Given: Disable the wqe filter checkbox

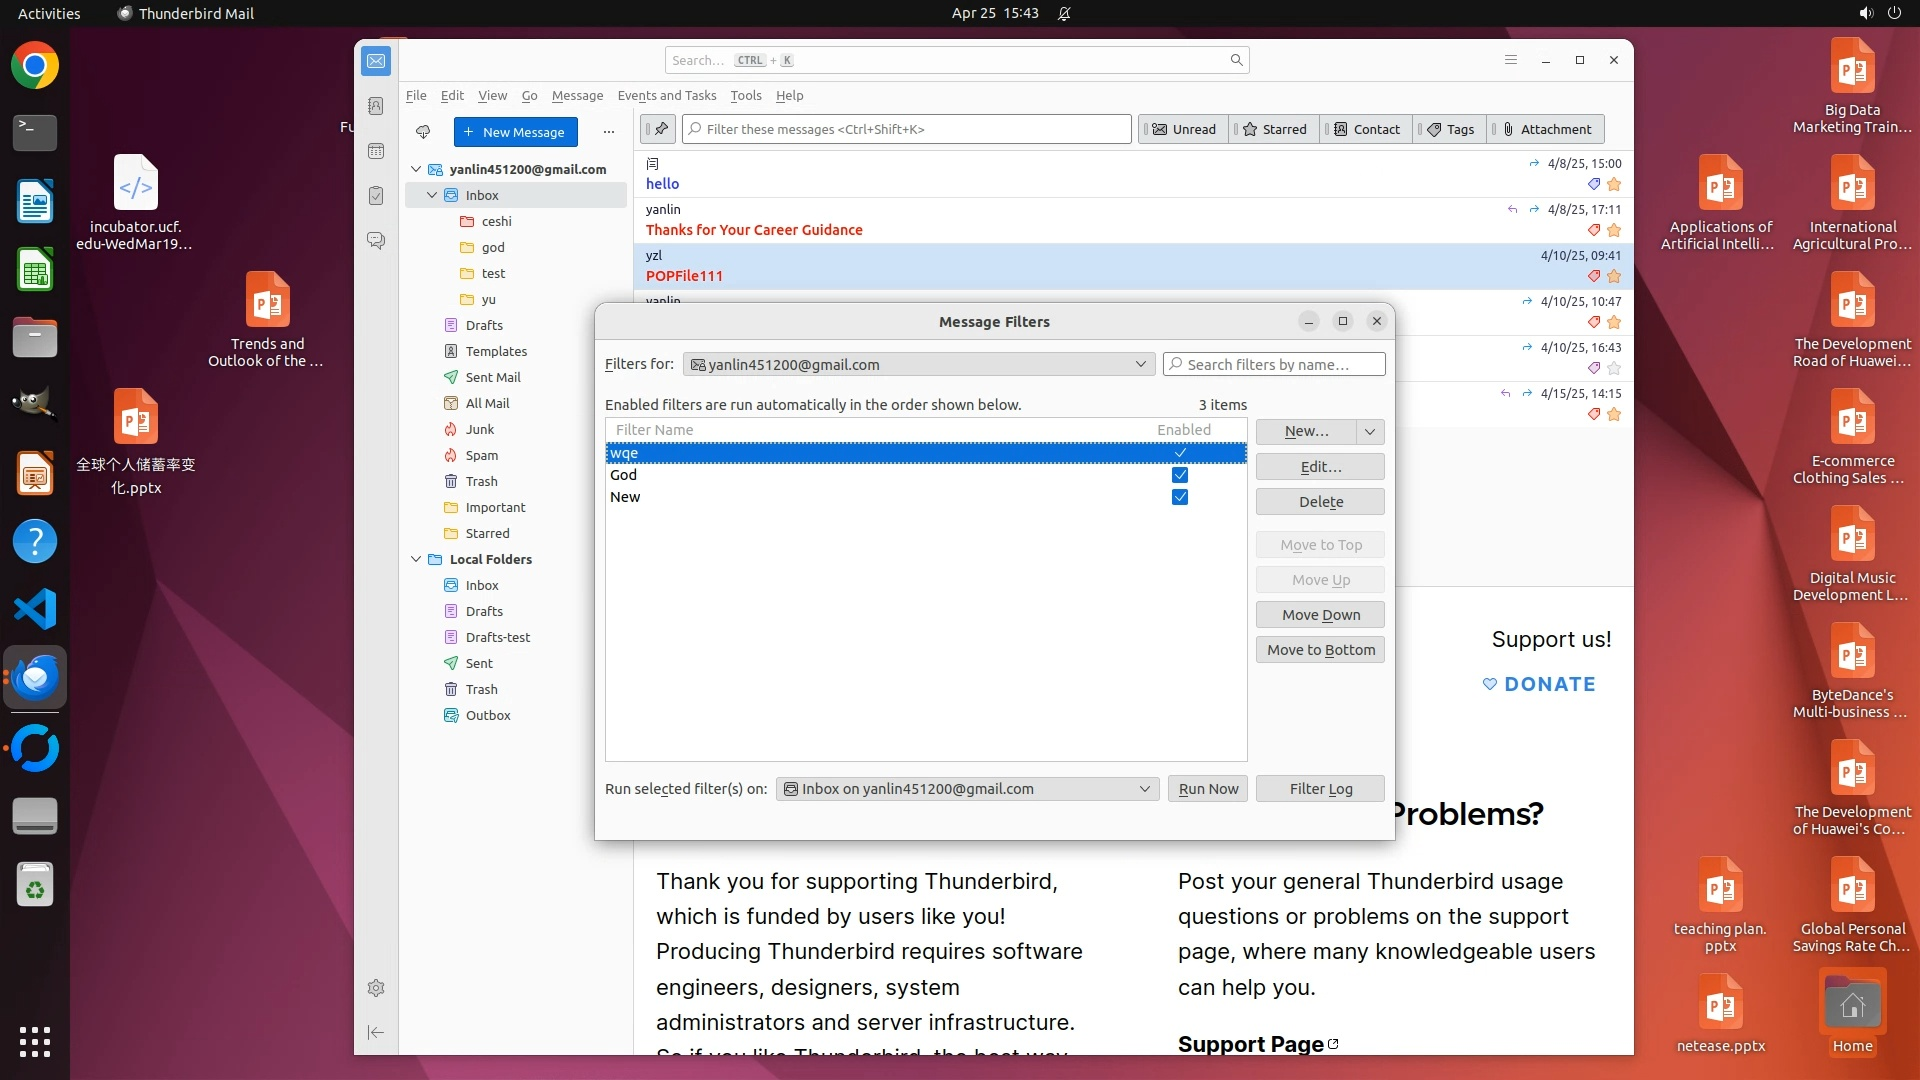Looking at the screenshot, I should tap(1180, 453).
